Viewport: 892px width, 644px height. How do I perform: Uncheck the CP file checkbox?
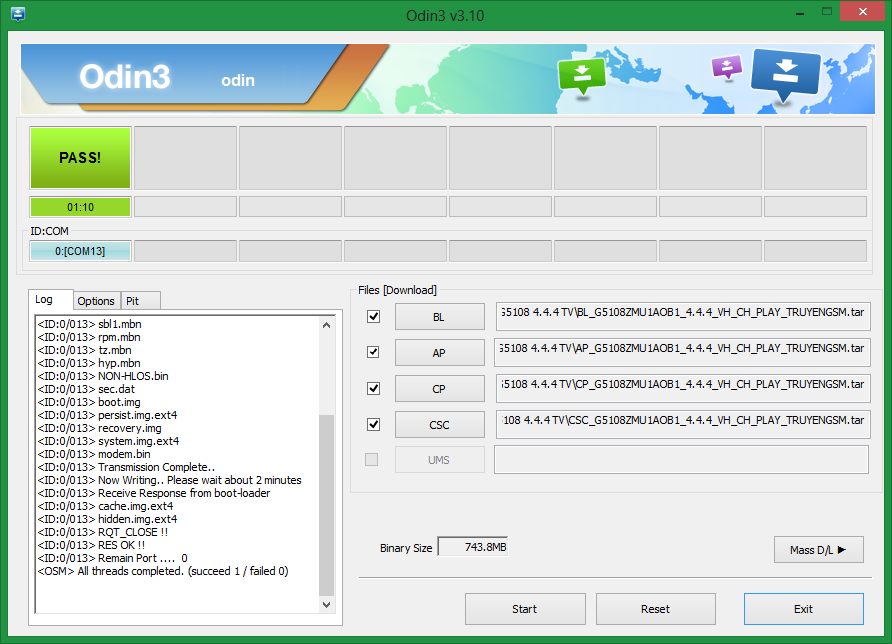pos(373,389)
